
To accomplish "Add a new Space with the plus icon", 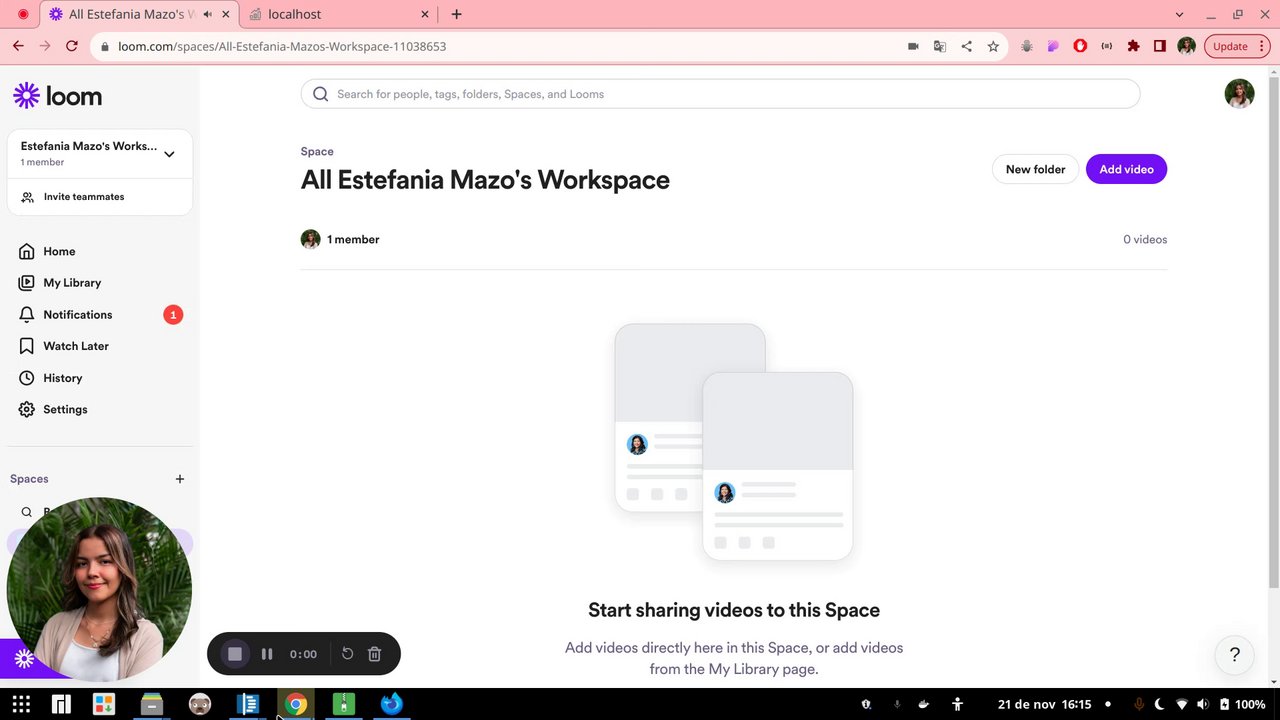I will pos(180,479).
